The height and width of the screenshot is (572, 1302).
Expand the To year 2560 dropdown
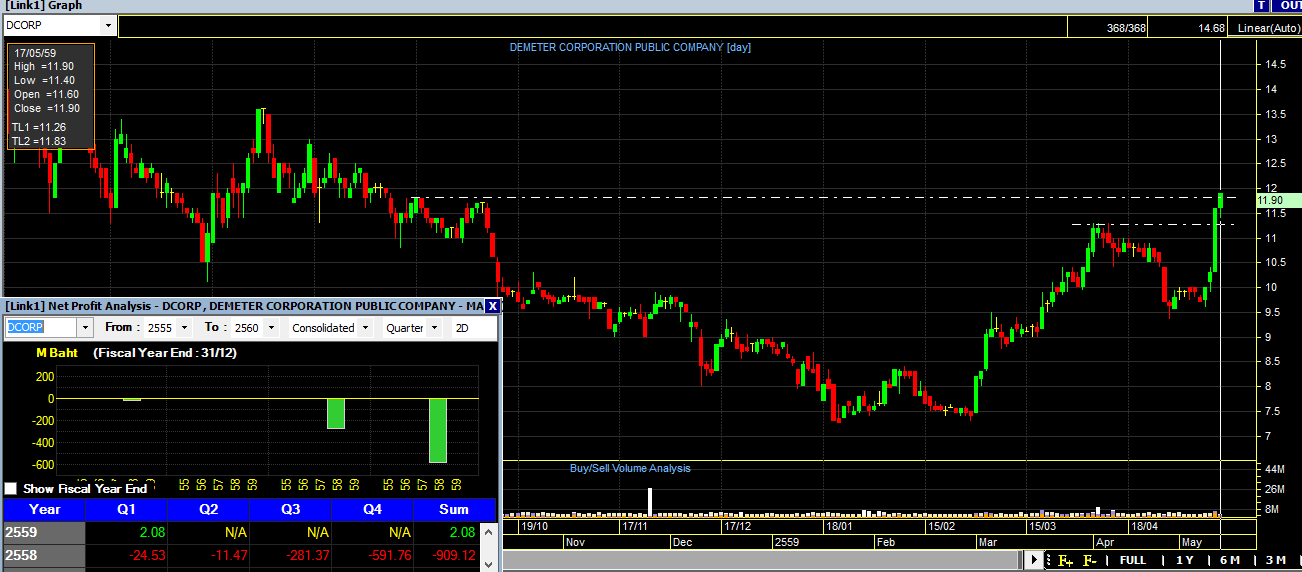tap(271, 327)
